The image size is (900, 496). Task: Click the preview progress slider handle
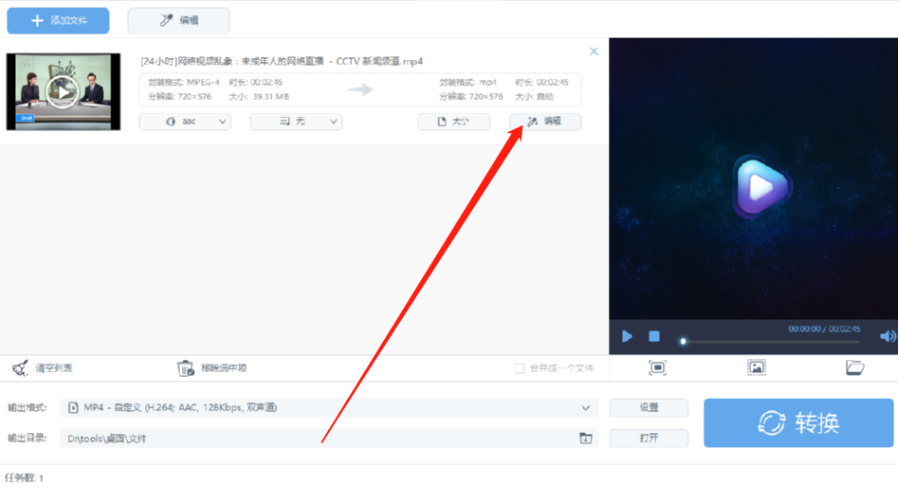point(683,342)
